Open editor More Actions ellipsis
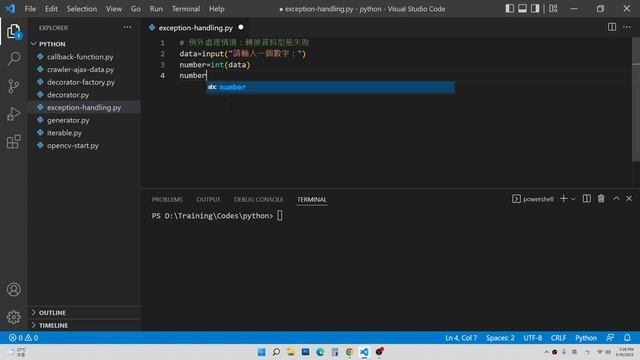Image resolution: width=640 pixels, height=360 pixels. (x=627, y=27)
